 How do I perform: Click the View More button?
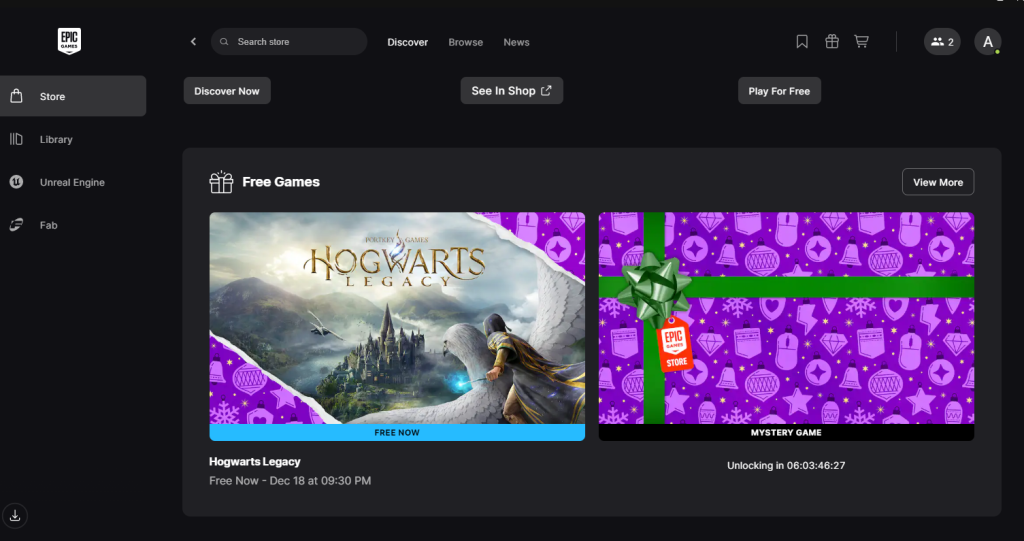point(938,182)
